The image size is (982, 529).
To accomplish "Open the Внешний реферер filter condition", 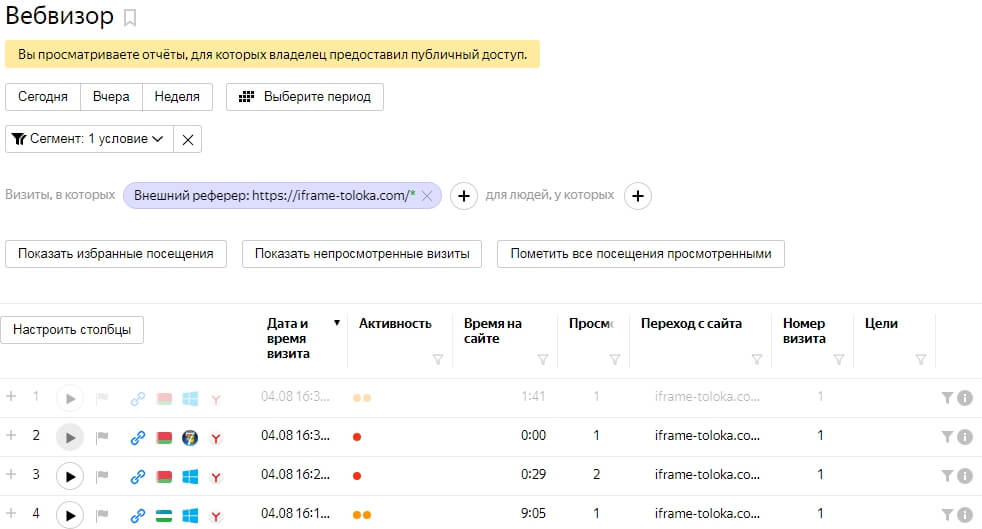I will coord(274,195).
